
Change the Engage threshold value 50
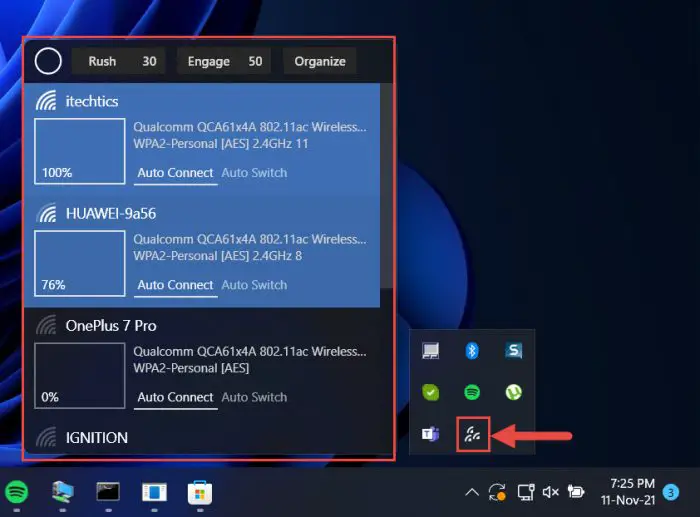[255, 61]
